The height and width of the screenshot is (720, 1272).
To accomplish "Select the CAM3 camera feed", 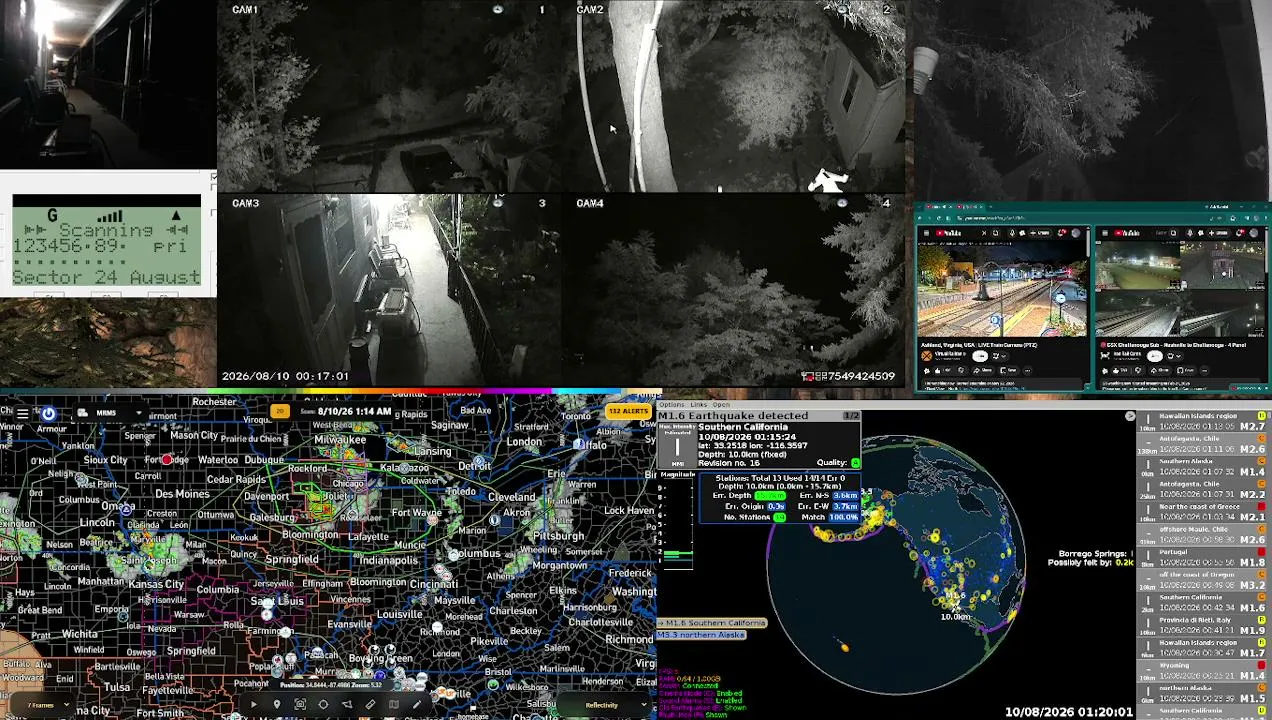I will tap(390, 290).
